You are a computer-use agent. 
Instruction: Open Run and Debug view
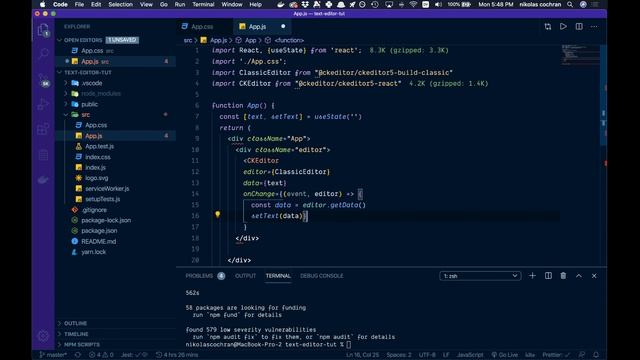coord(43,104)
